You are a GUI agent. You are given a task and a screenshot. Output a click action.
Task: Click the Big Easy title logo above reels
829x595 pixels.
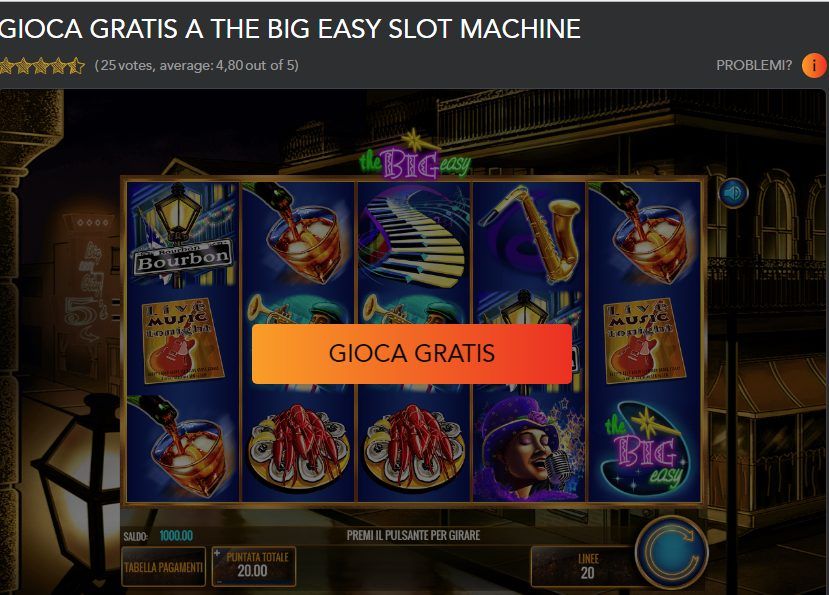click(414, 157)
